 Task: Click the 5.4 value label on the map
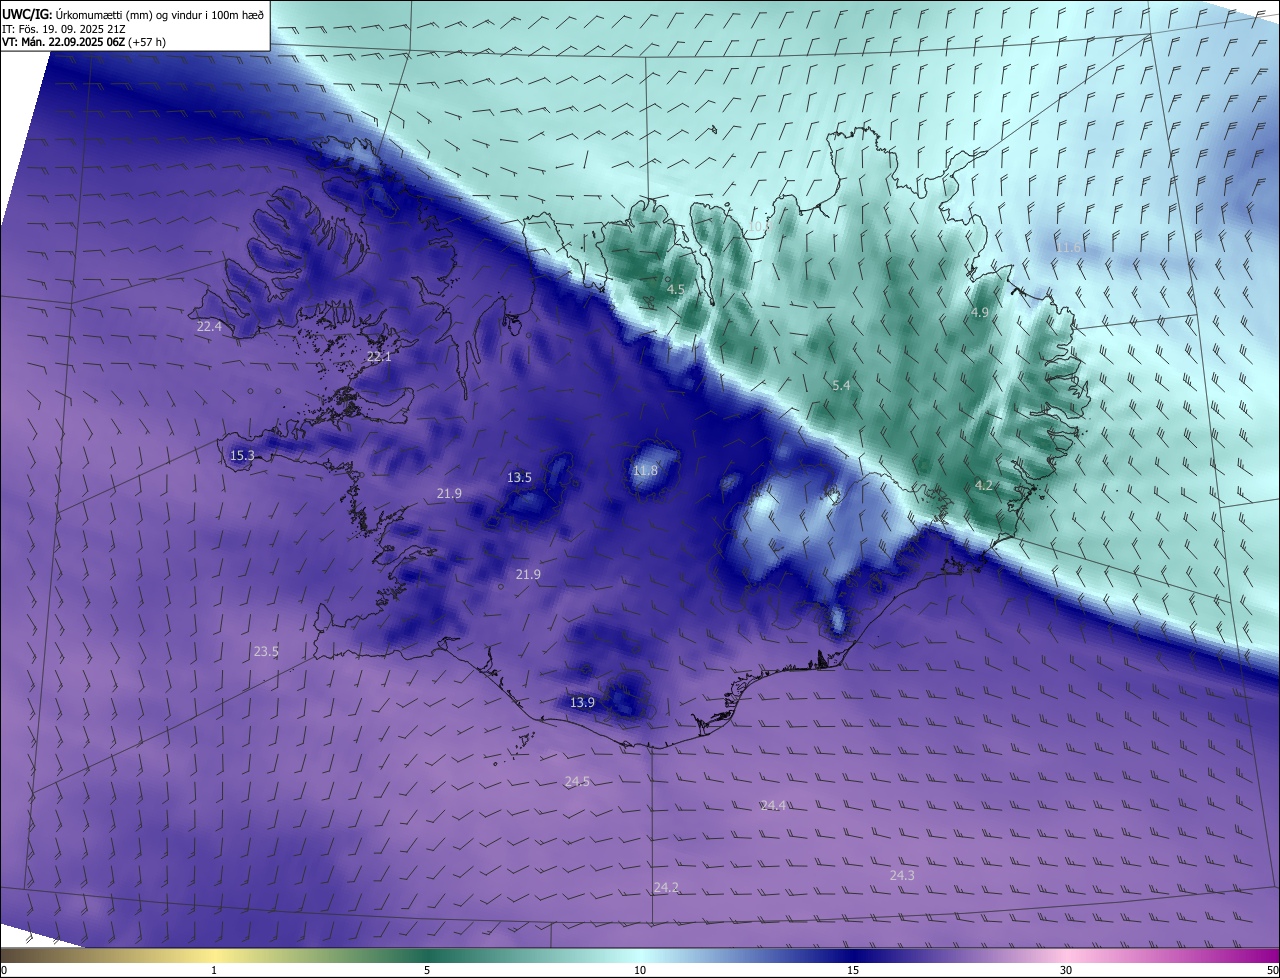841,385
